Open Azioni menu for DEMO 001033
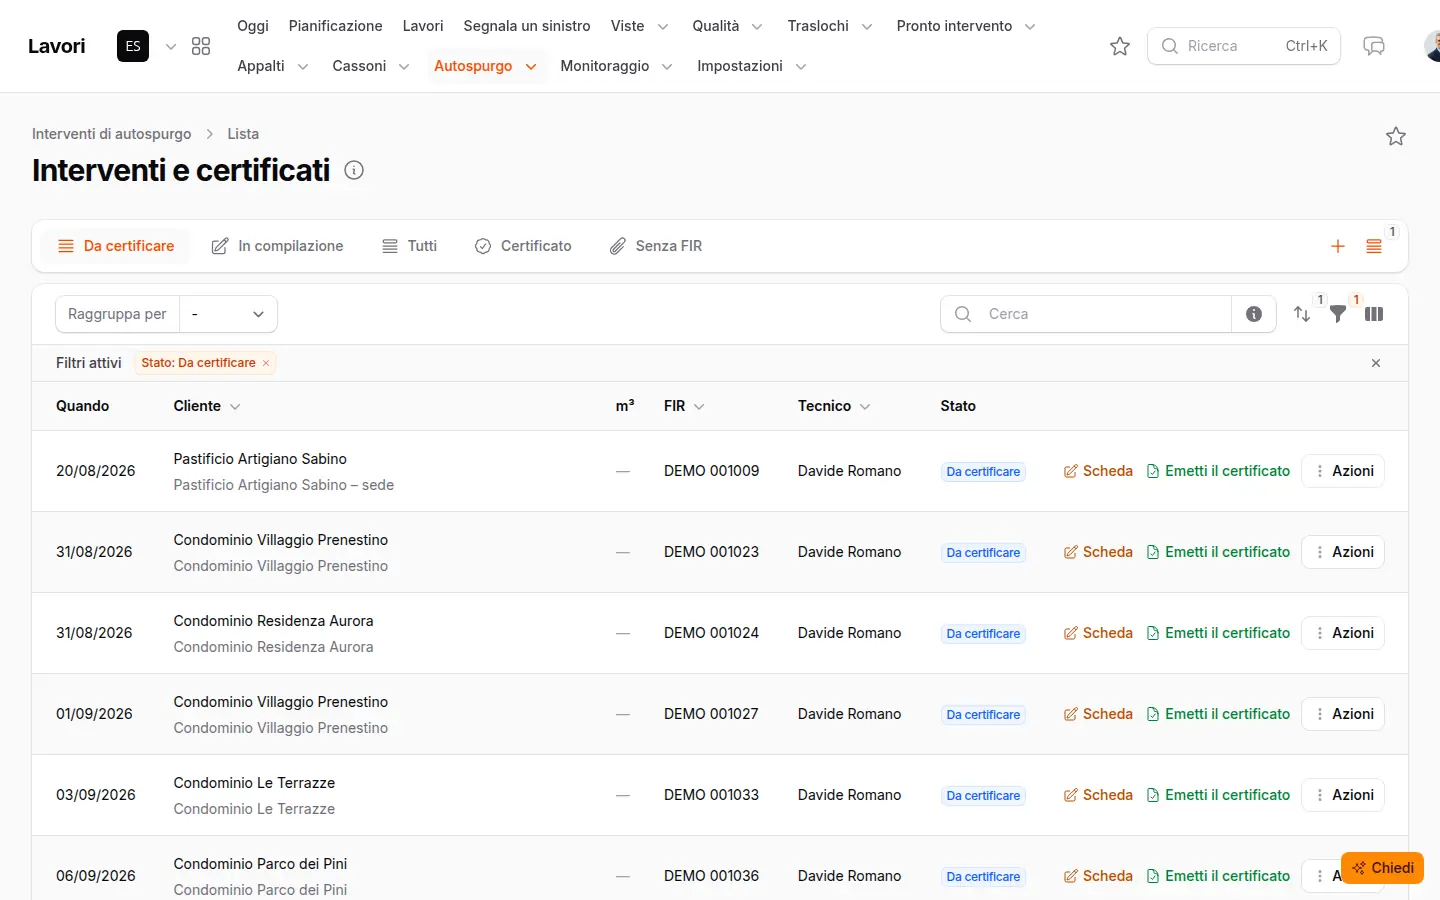The height and width of the screenshot is (900, 1440). [x=1343, y=795]
